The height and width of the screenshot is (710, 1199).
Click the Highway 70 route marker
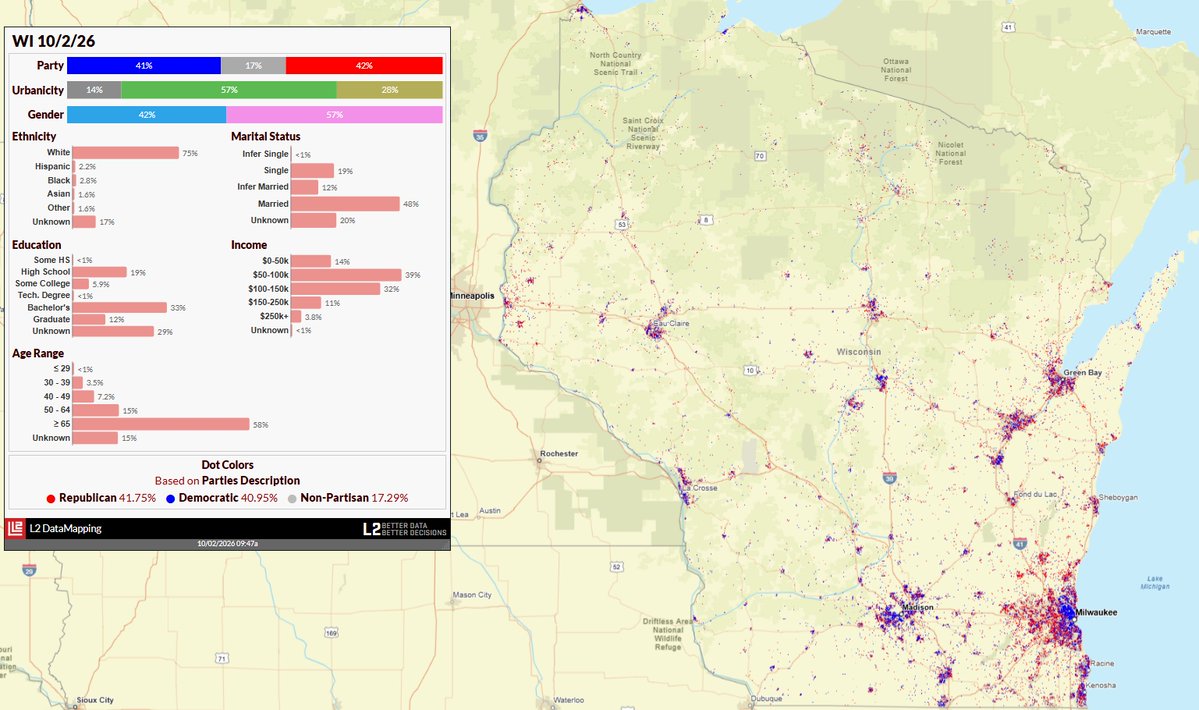pos(759,156)
